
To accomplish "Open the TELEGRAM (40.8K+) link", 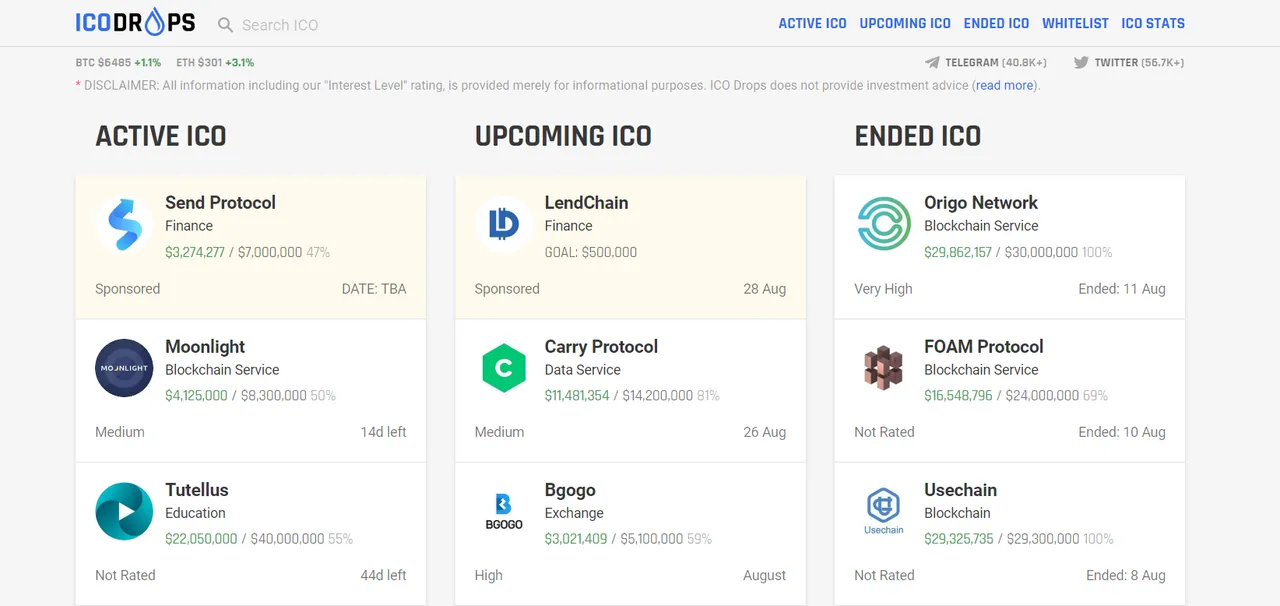I will tap(996, 62).
